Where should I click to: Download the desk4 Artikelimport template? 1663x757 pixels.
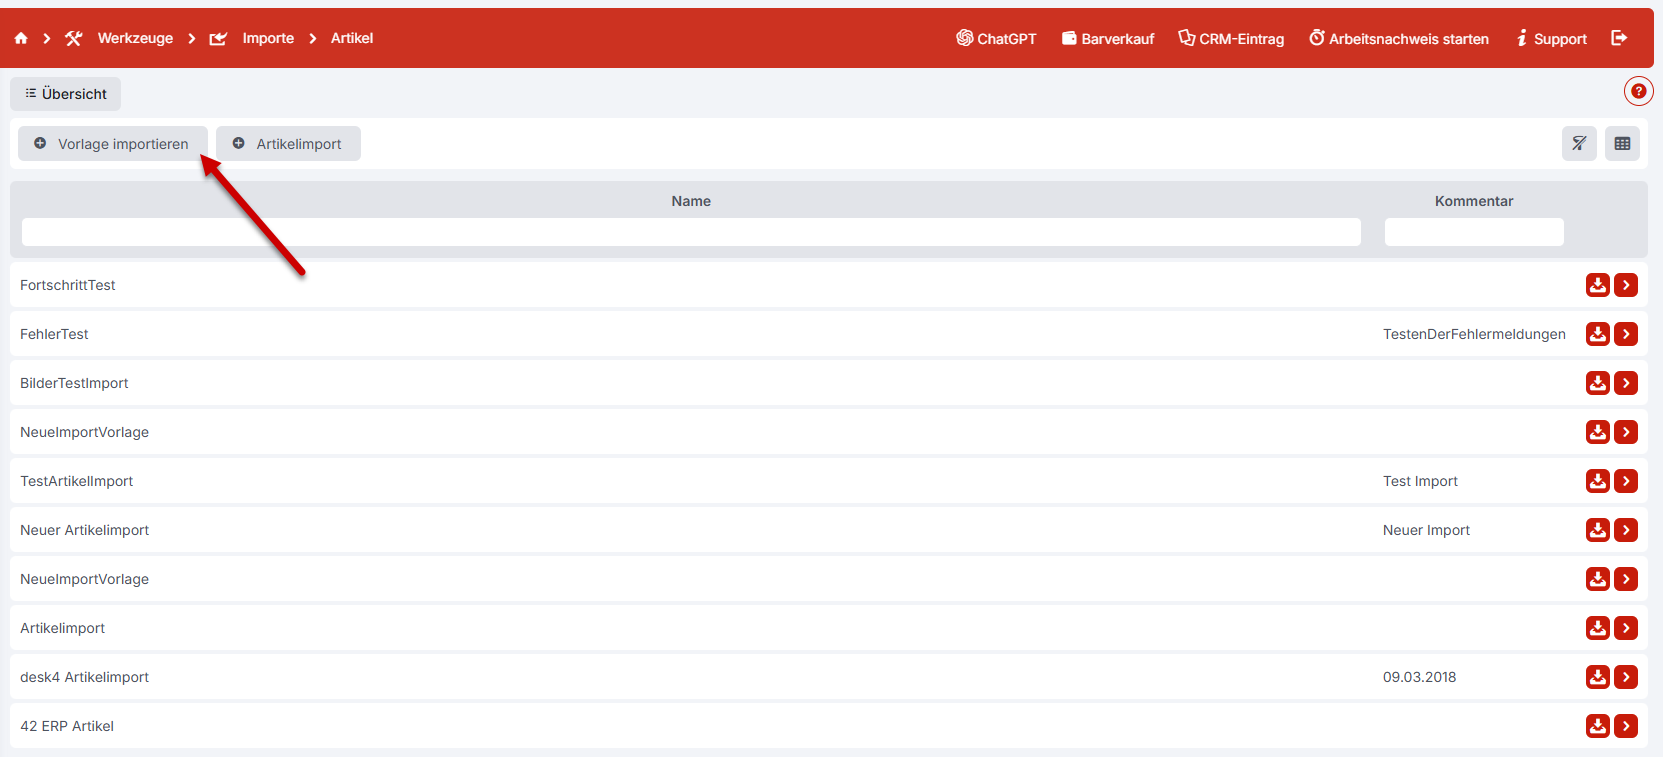coord(1597,677)
